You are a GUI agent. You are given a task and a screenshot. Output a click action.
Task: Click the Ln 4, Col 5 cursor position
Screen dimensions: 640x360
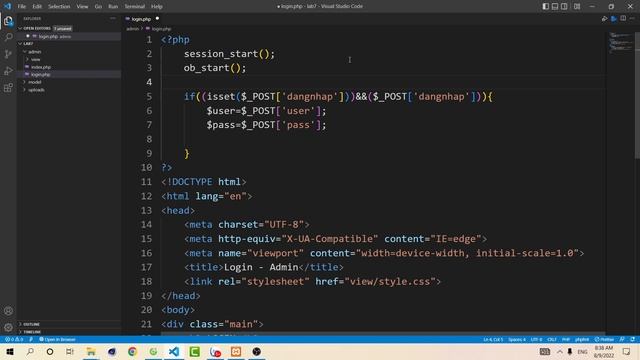[493, 339]
